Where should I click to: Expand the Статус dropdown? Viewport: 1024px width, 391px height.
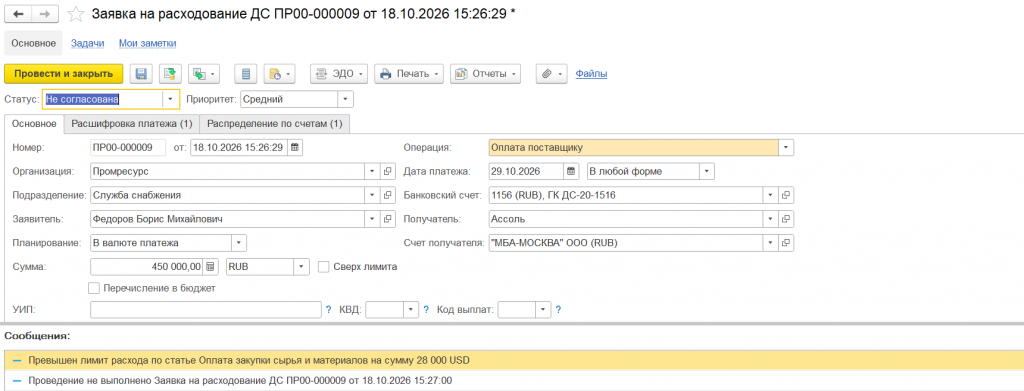click(x=170, y=99)
